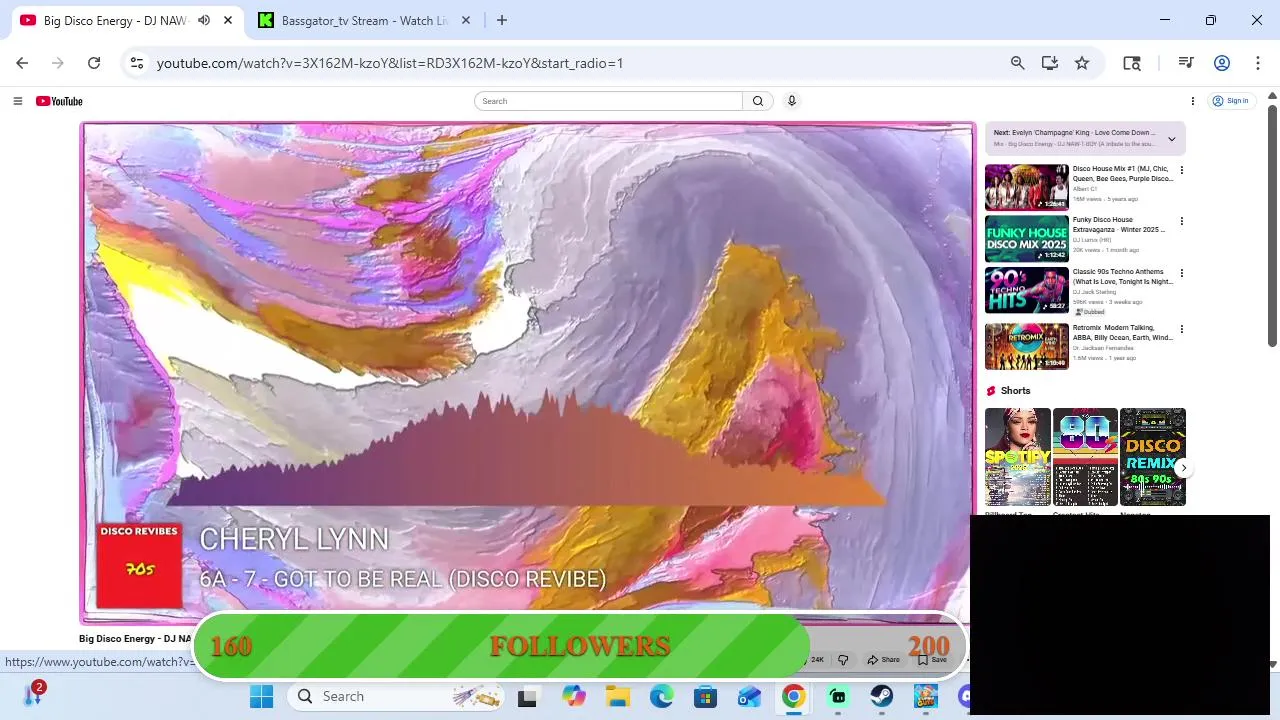Go back in Chrome
The image size is (1280, 720).
pyautogui.click(x=22, y=63)
